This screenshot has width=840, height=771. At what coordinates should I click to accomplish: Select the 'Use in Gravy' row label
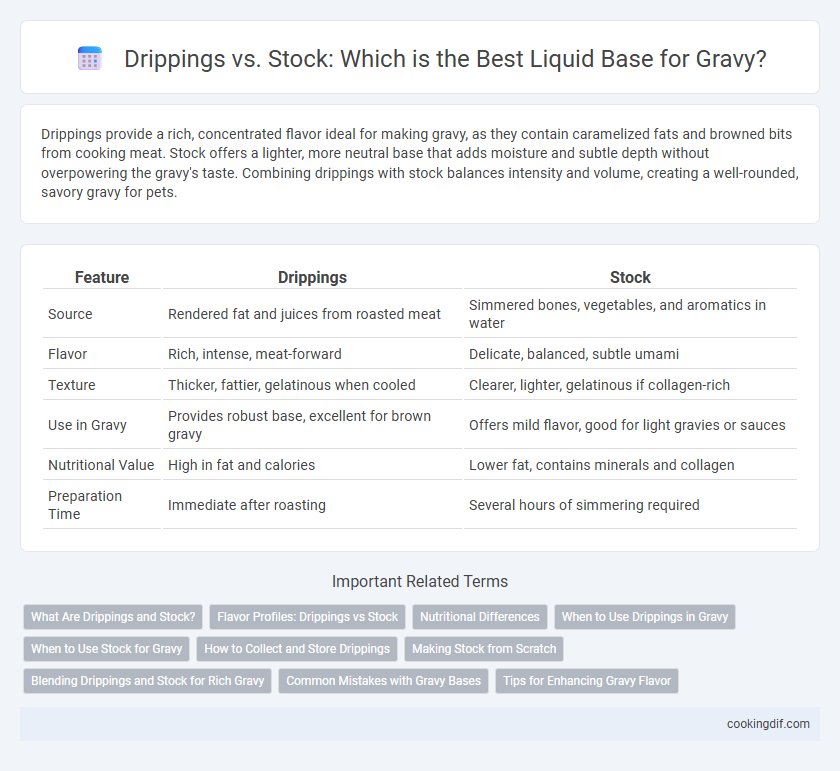[87, 425]
